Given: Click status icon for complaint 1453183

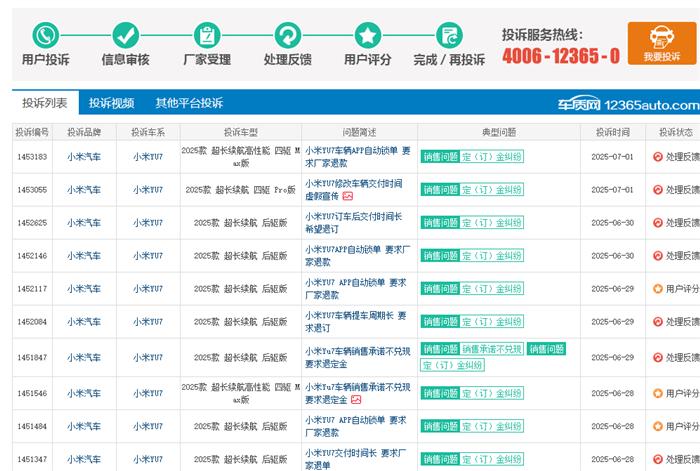Looking at the screenshot, I should pos(658,157).
